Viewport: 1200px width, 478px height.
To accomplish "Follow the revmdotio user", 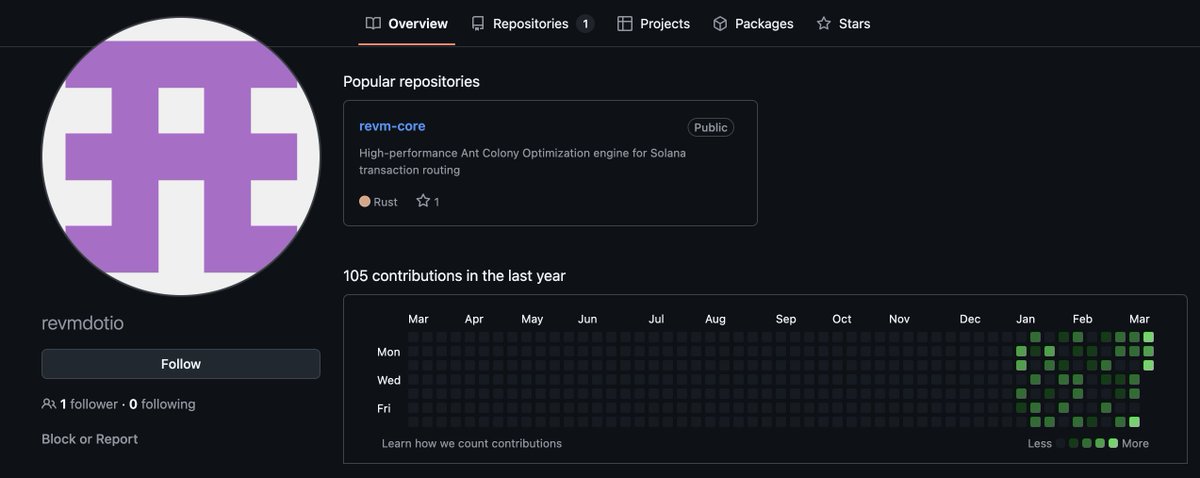I will point(181,364).
